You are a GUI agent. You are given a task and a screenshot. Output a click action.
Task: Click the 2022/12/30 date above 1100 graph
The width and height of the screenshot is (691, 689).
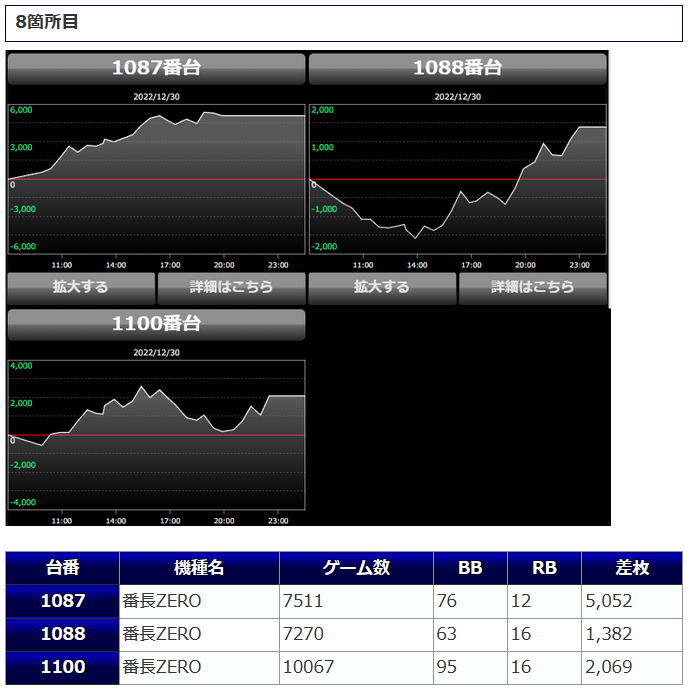(156, 353)
